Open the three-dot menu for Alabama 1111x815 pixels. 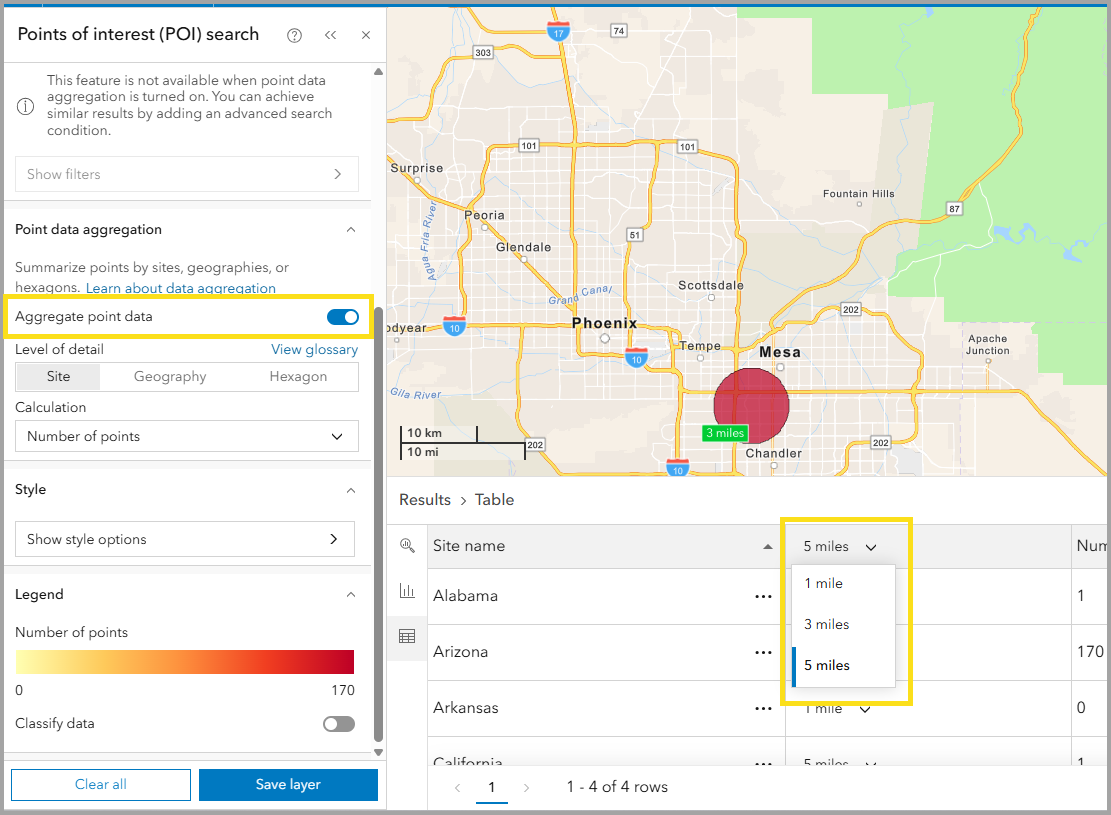coord(764,596)
